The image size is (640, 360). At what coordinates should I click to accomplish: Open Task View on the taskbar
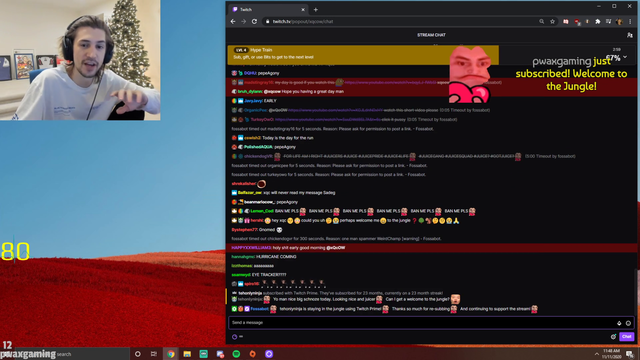point(154,354)
